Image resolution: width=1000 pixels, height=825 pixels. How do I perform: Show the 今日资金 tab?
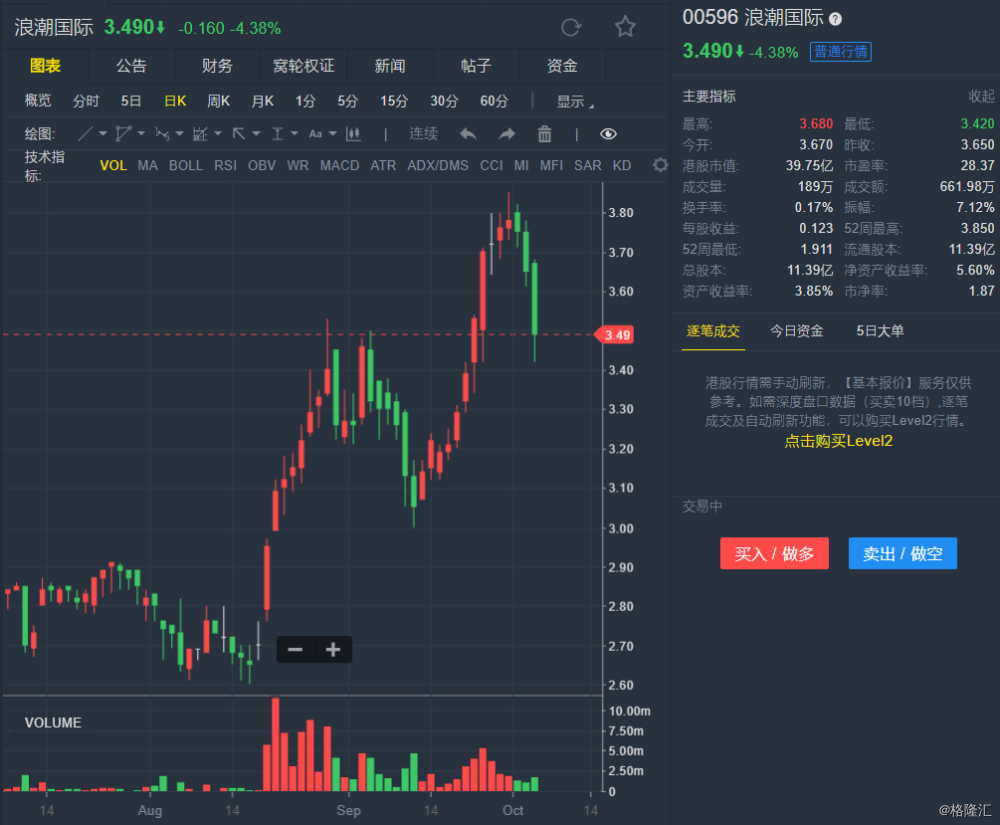[x=797, y=331]
